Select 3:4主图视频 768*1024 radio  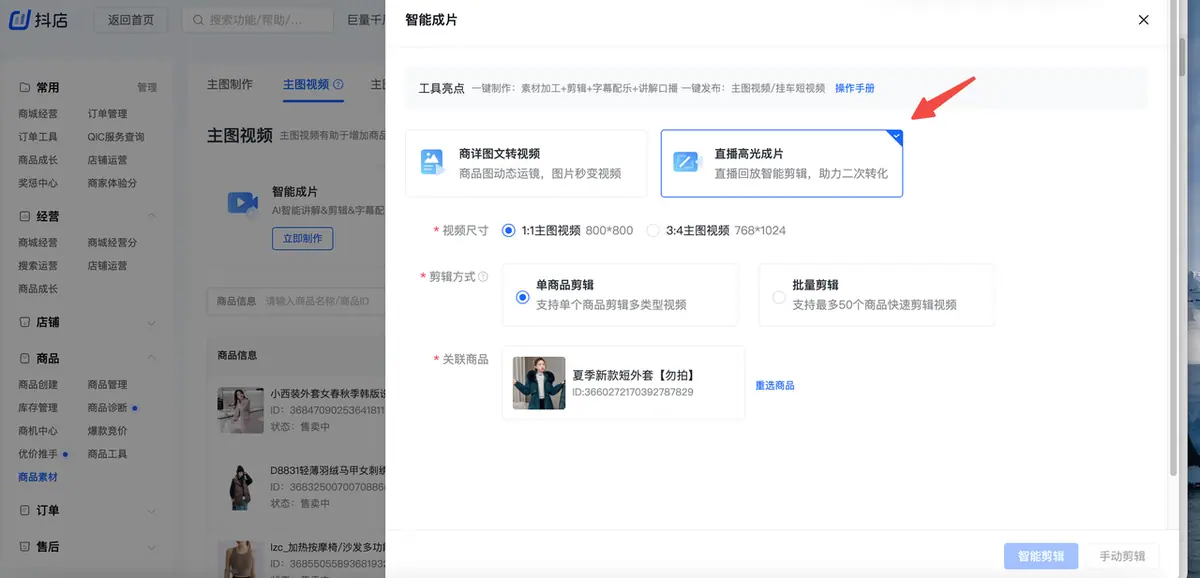pyautogui.click(x=653, y=230)
